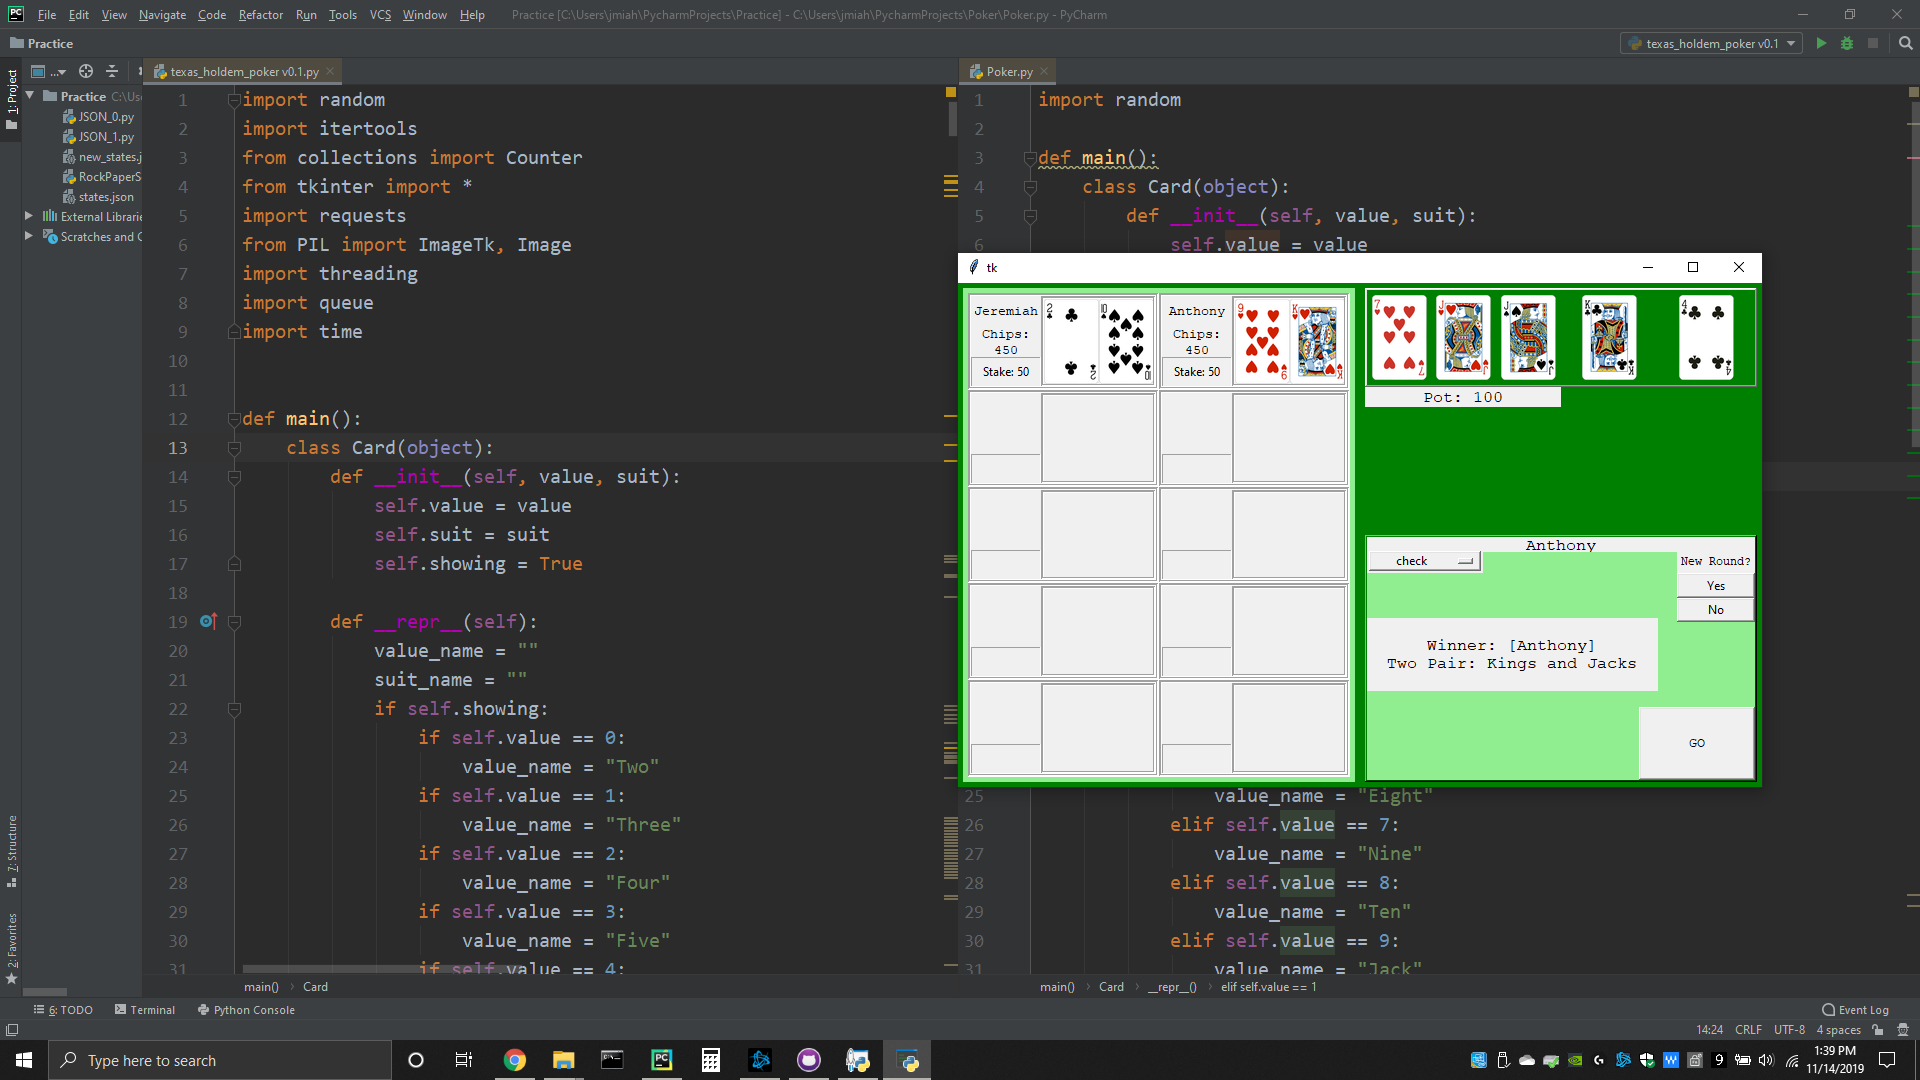Run the texas_holdem_poker v0.1 configuration
The image size is (1920, 1080).
(x=1820, y=43)
